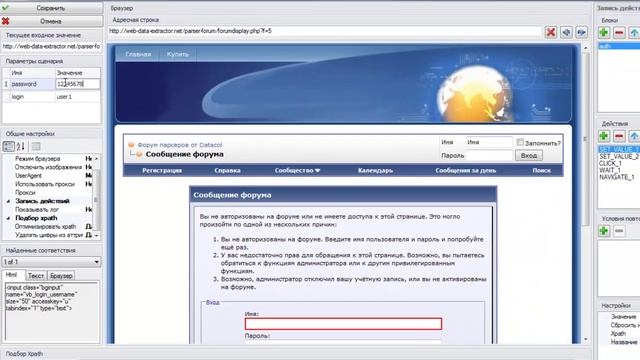Sort property grid alphabetically
Screen dimensions: 640x360
pyautogui.click(x=21, y=146)
